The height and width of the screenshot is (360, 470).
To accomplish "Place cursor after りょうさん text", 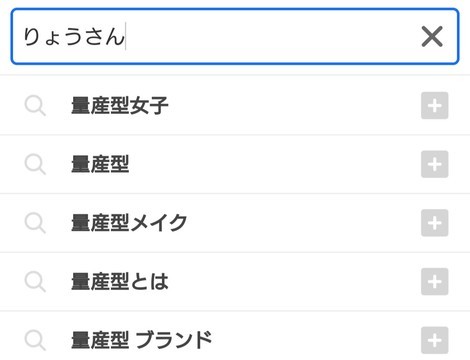I will coord(126,36).
